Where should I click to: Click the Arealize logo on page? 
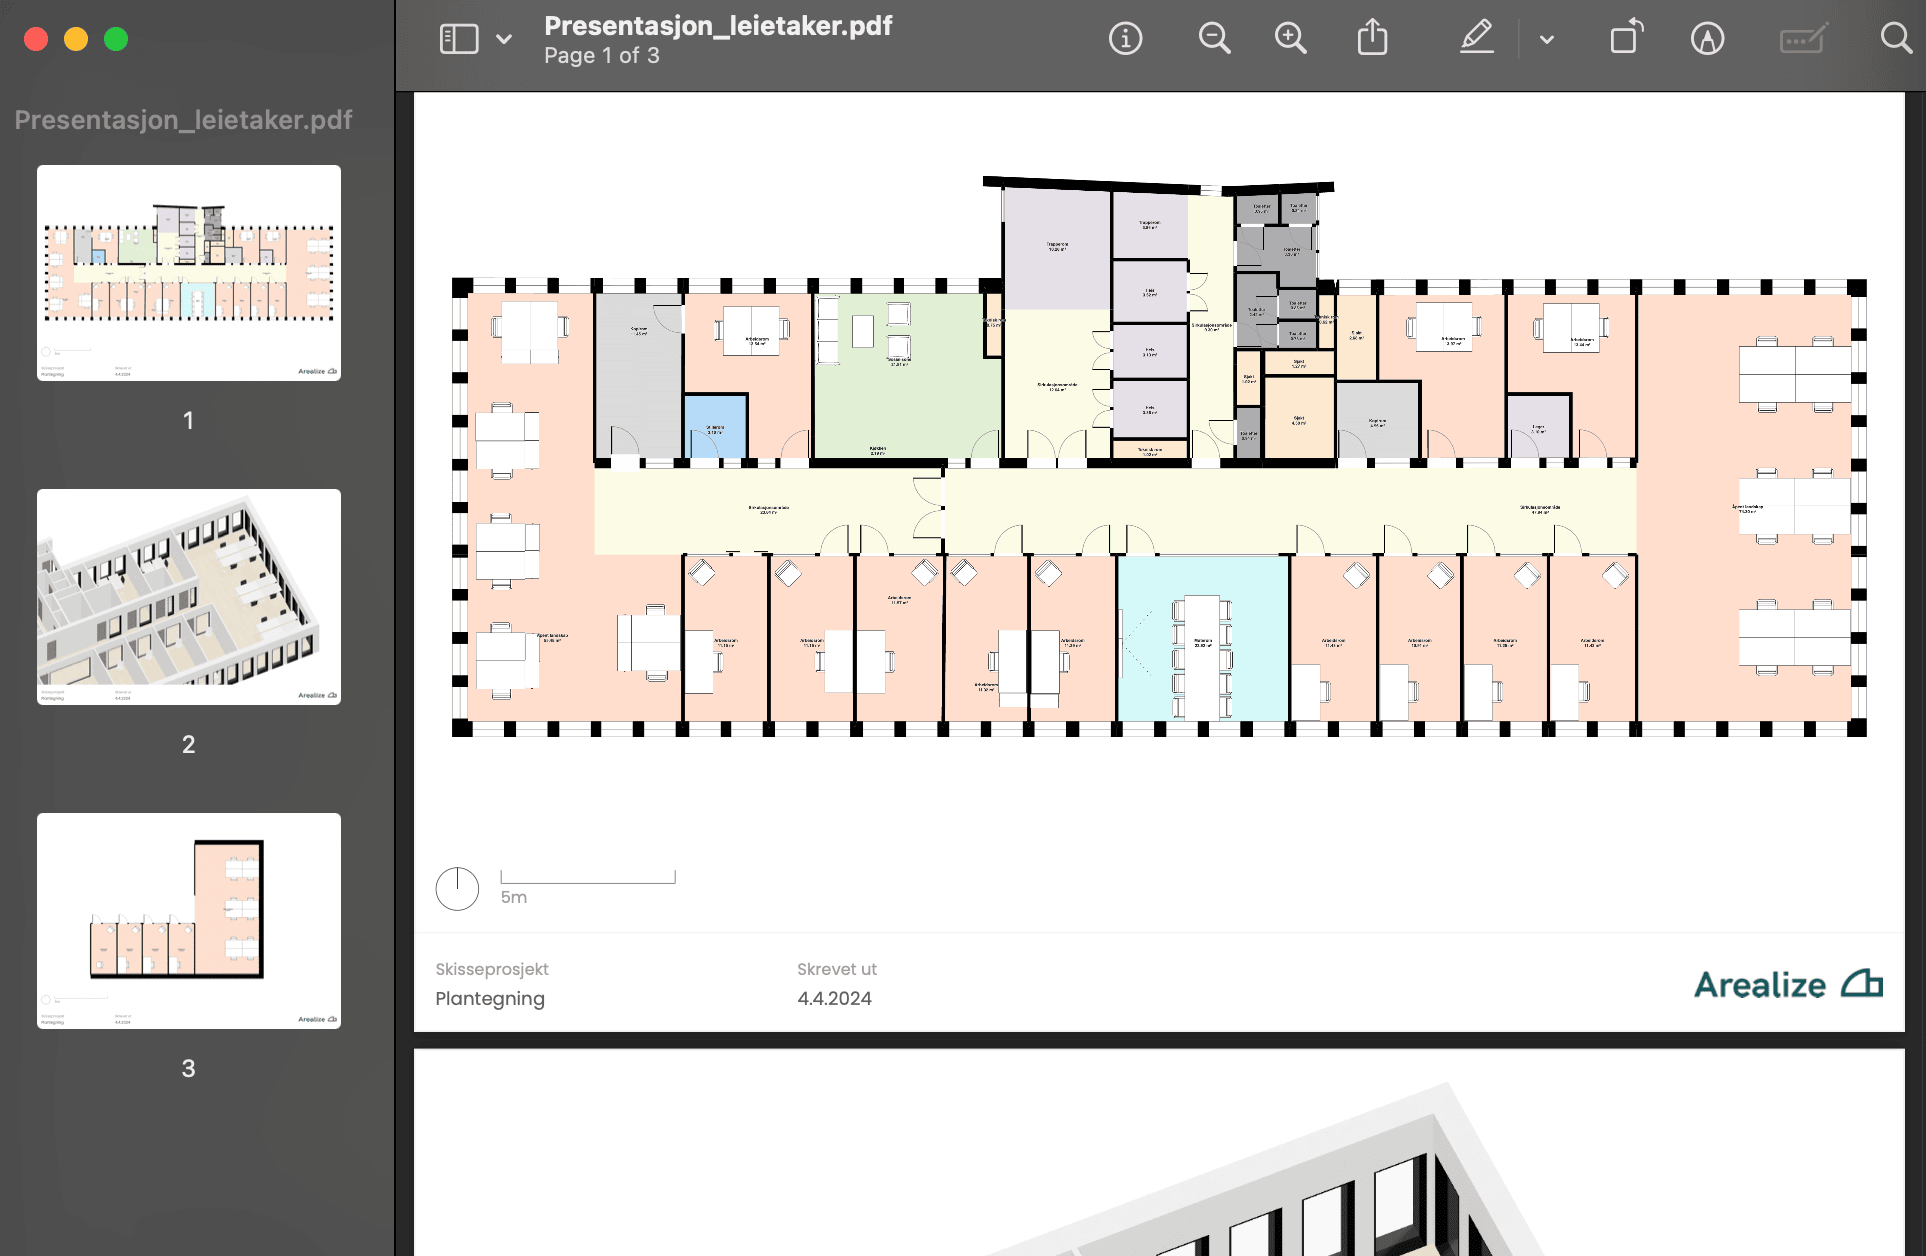(1787, 985)
